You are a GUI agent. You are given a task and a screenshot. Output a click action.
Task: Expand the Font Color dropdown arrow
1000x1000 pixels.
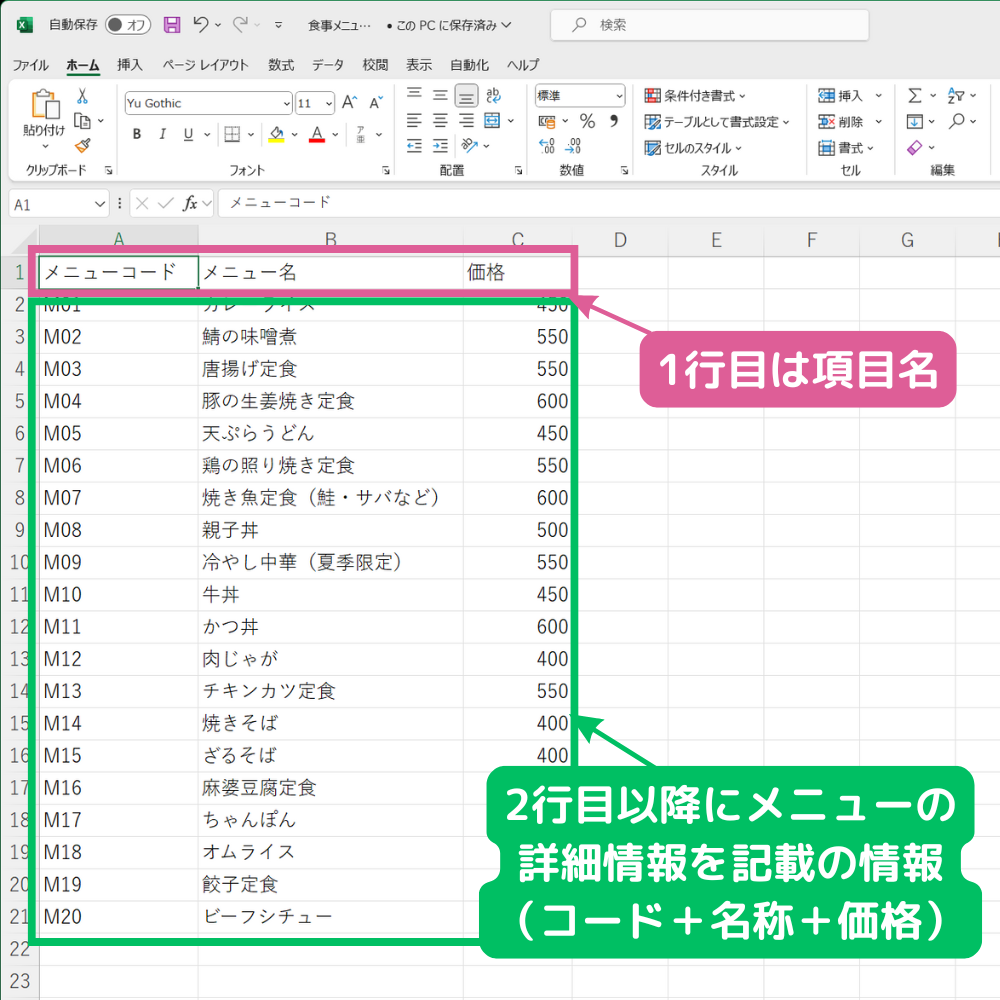[335, 135]
